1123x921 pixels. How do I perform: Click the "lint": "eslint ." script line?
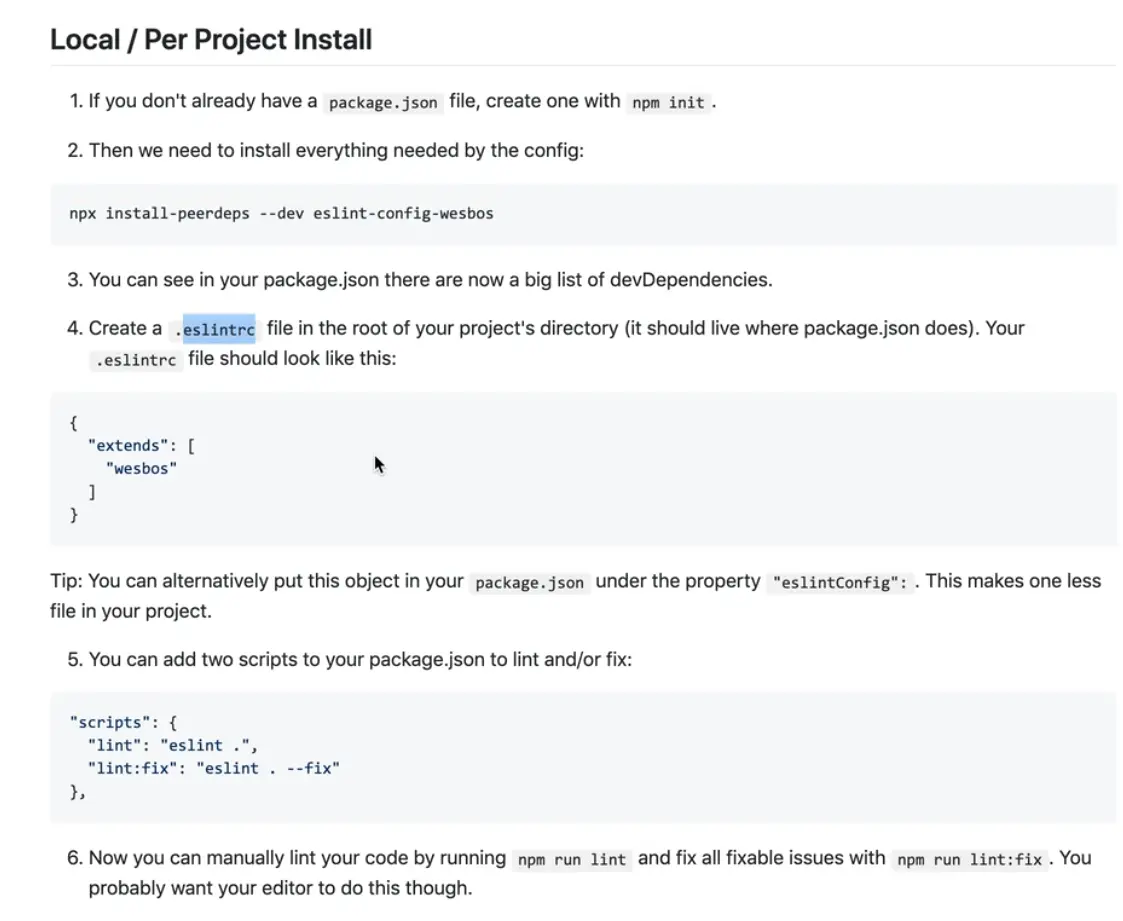[173, 745]
